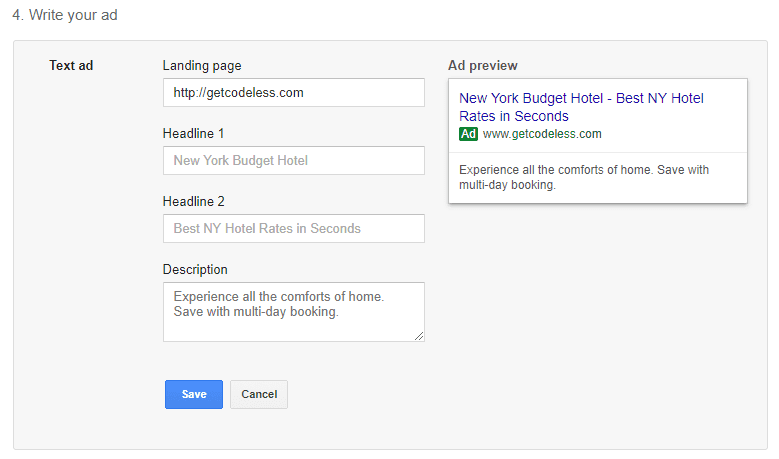Click the Landing page URL field
Image resolution: width=779 pixels, height=459 pixels.
[293, 93]
